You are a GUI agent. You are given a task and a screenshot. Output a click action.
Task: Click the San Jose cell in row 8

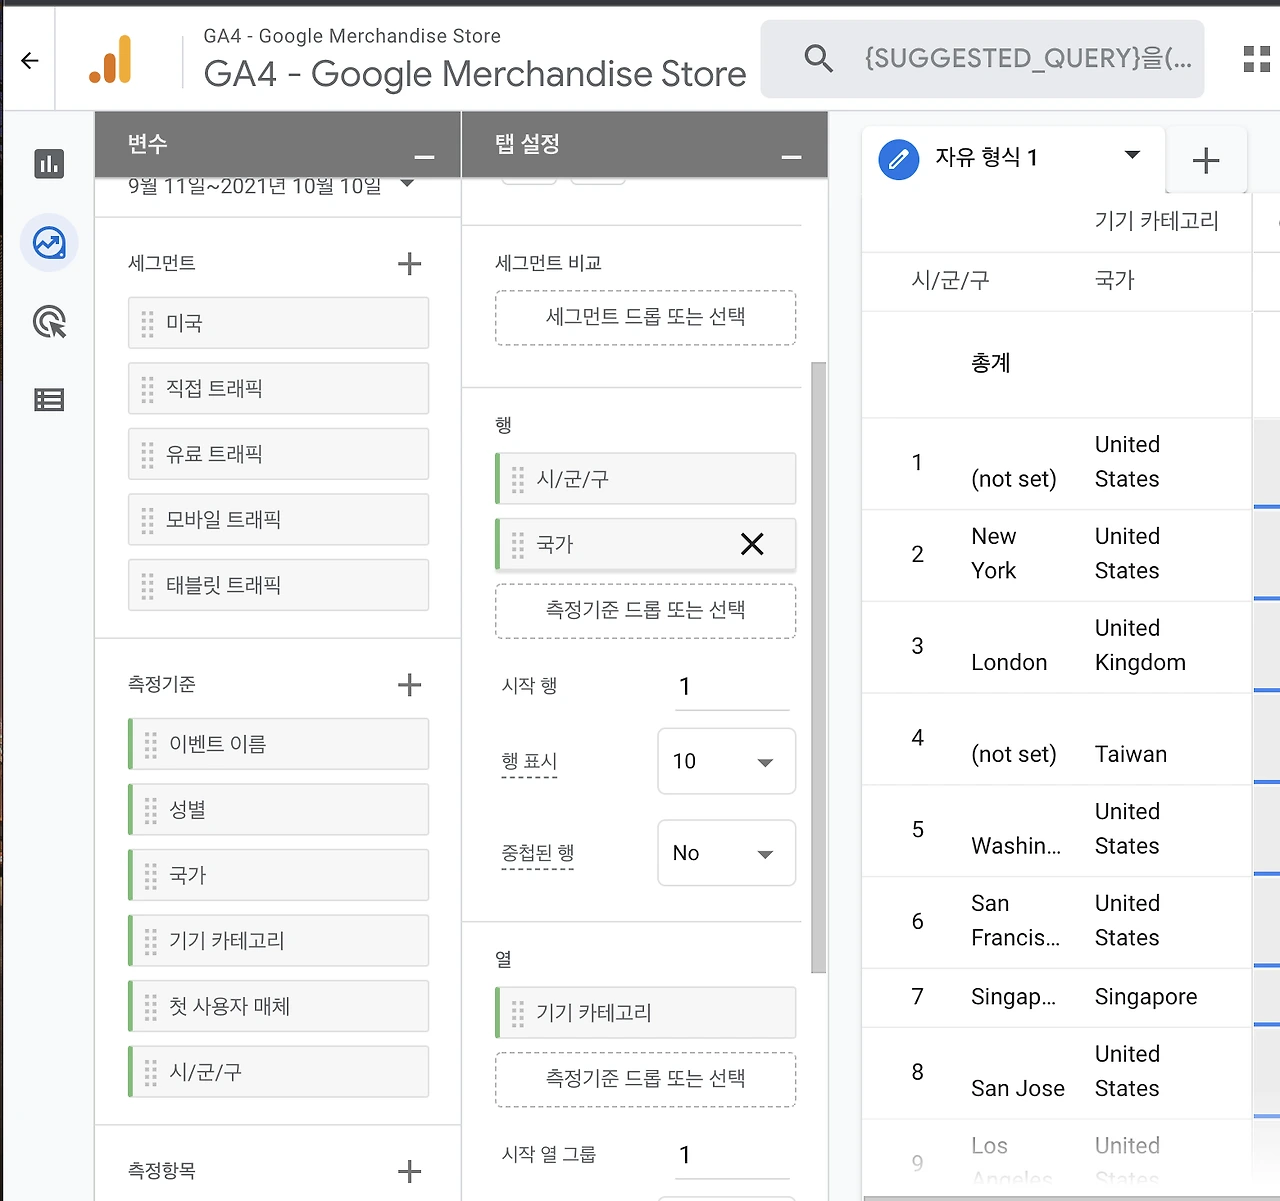(x=1018, y=1089)
